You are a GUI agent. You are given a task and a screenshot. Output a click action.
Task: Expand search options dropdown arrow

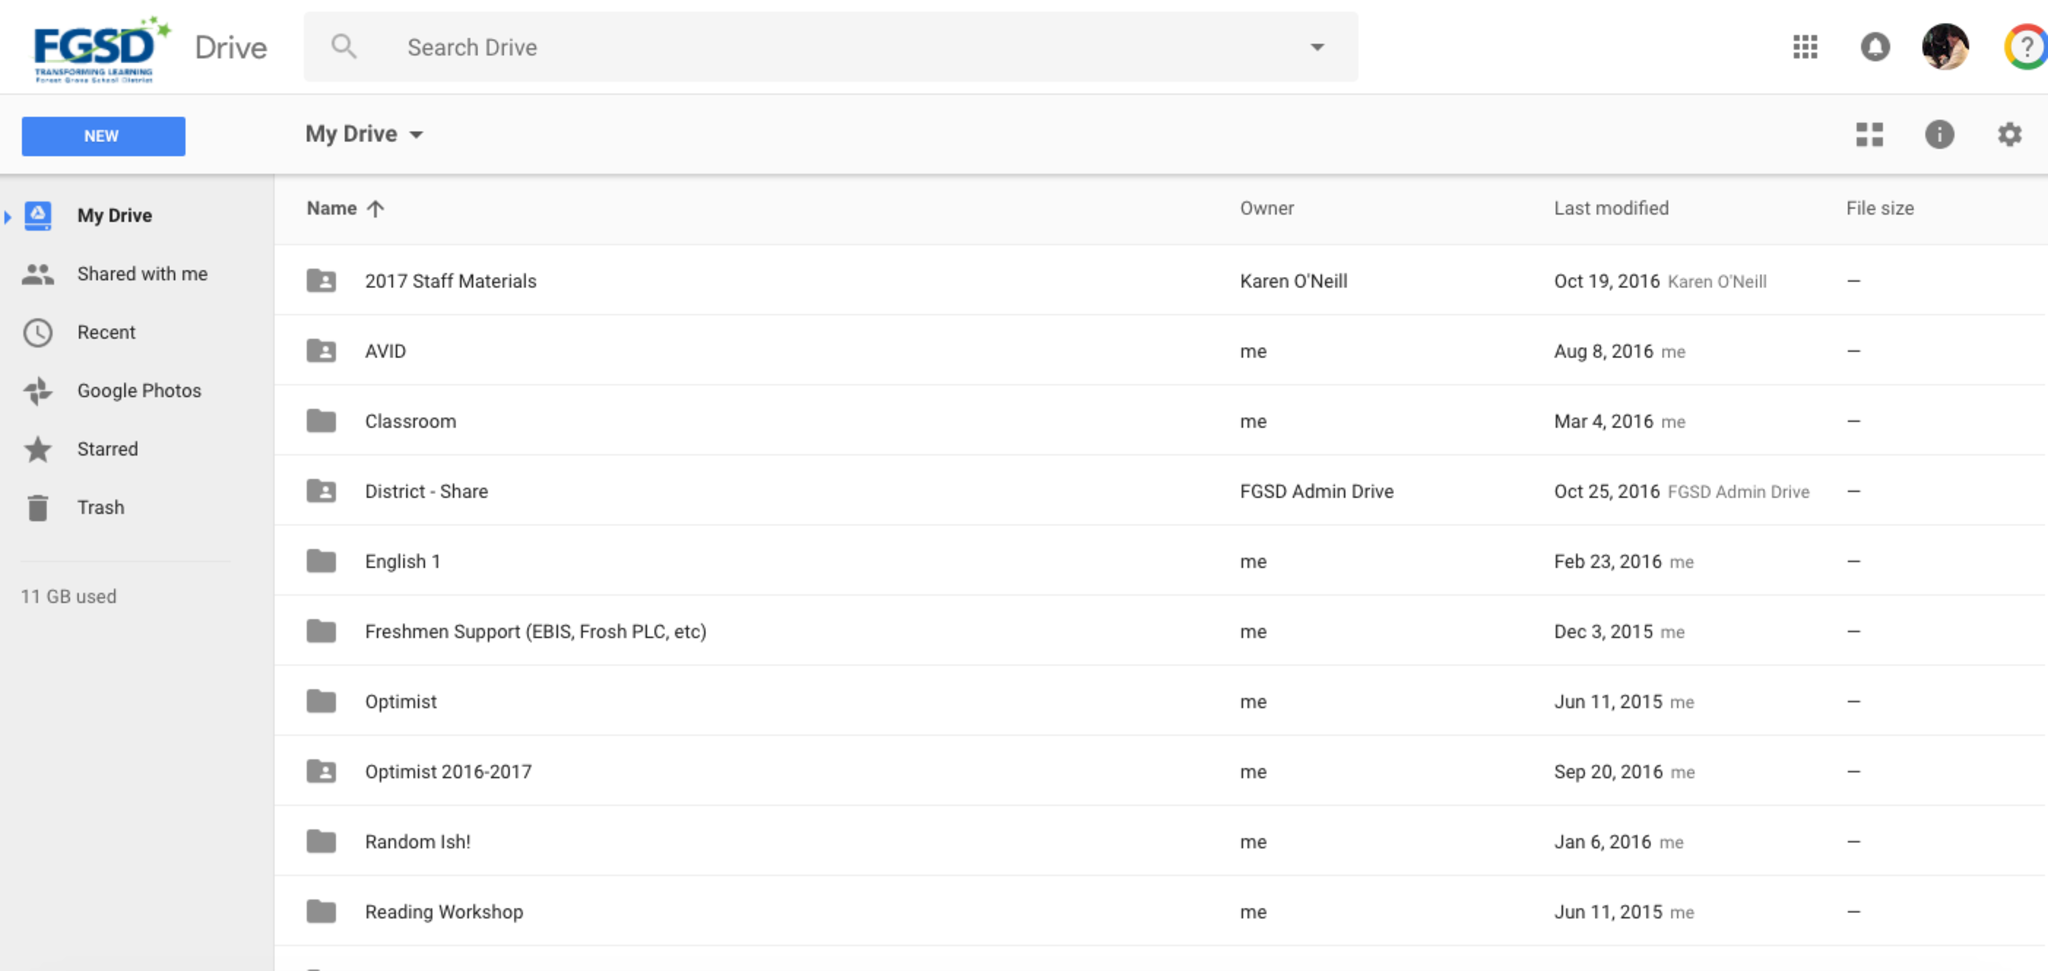click(1317, 47)
